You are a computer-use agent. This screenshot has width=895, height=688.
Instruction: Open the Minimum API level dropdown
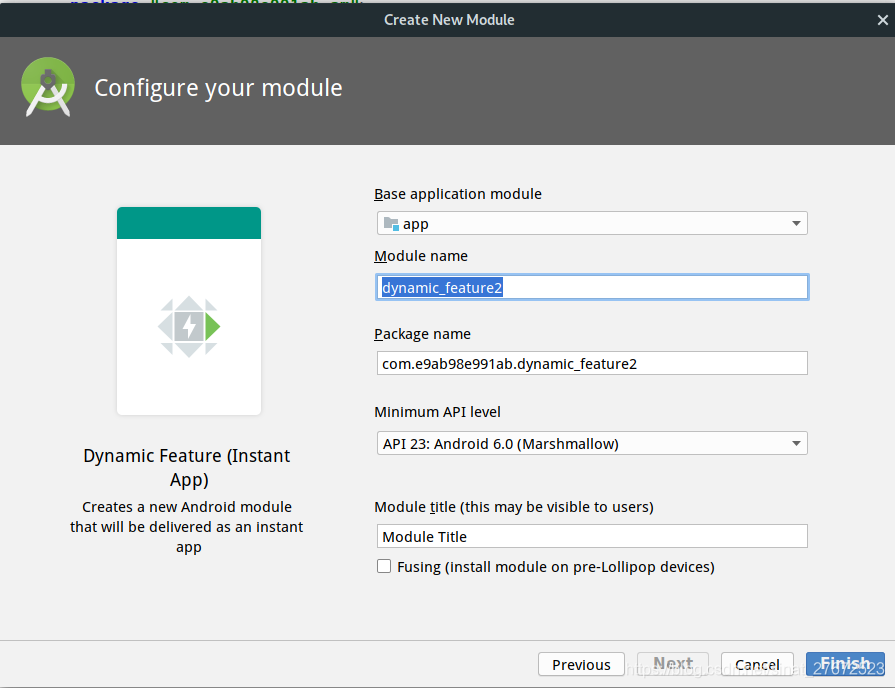click(592, 443)
